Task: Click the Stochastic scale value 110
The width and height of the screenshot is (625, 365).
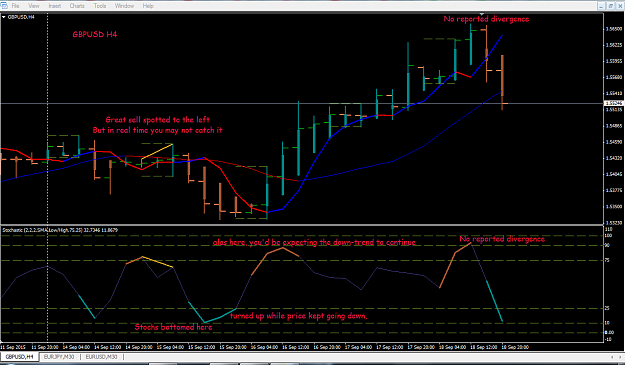Action: (x=609, y=230)
